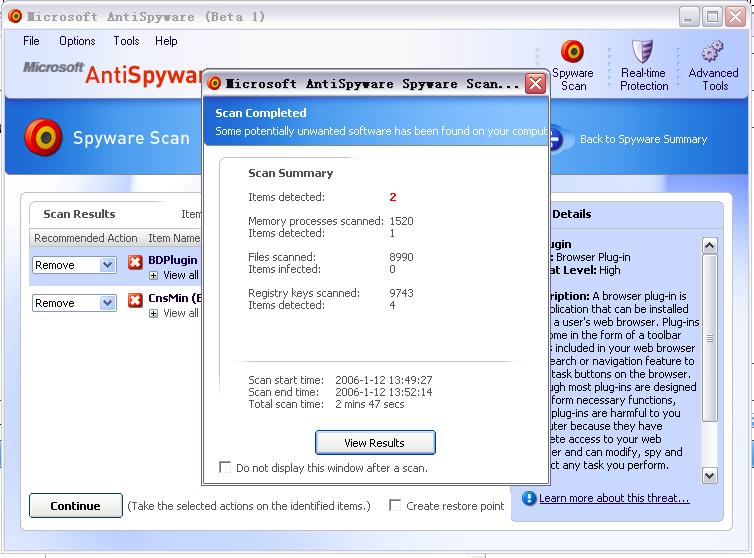Close the main Microsoft AntiSpyware window

(x=736, y=17)
